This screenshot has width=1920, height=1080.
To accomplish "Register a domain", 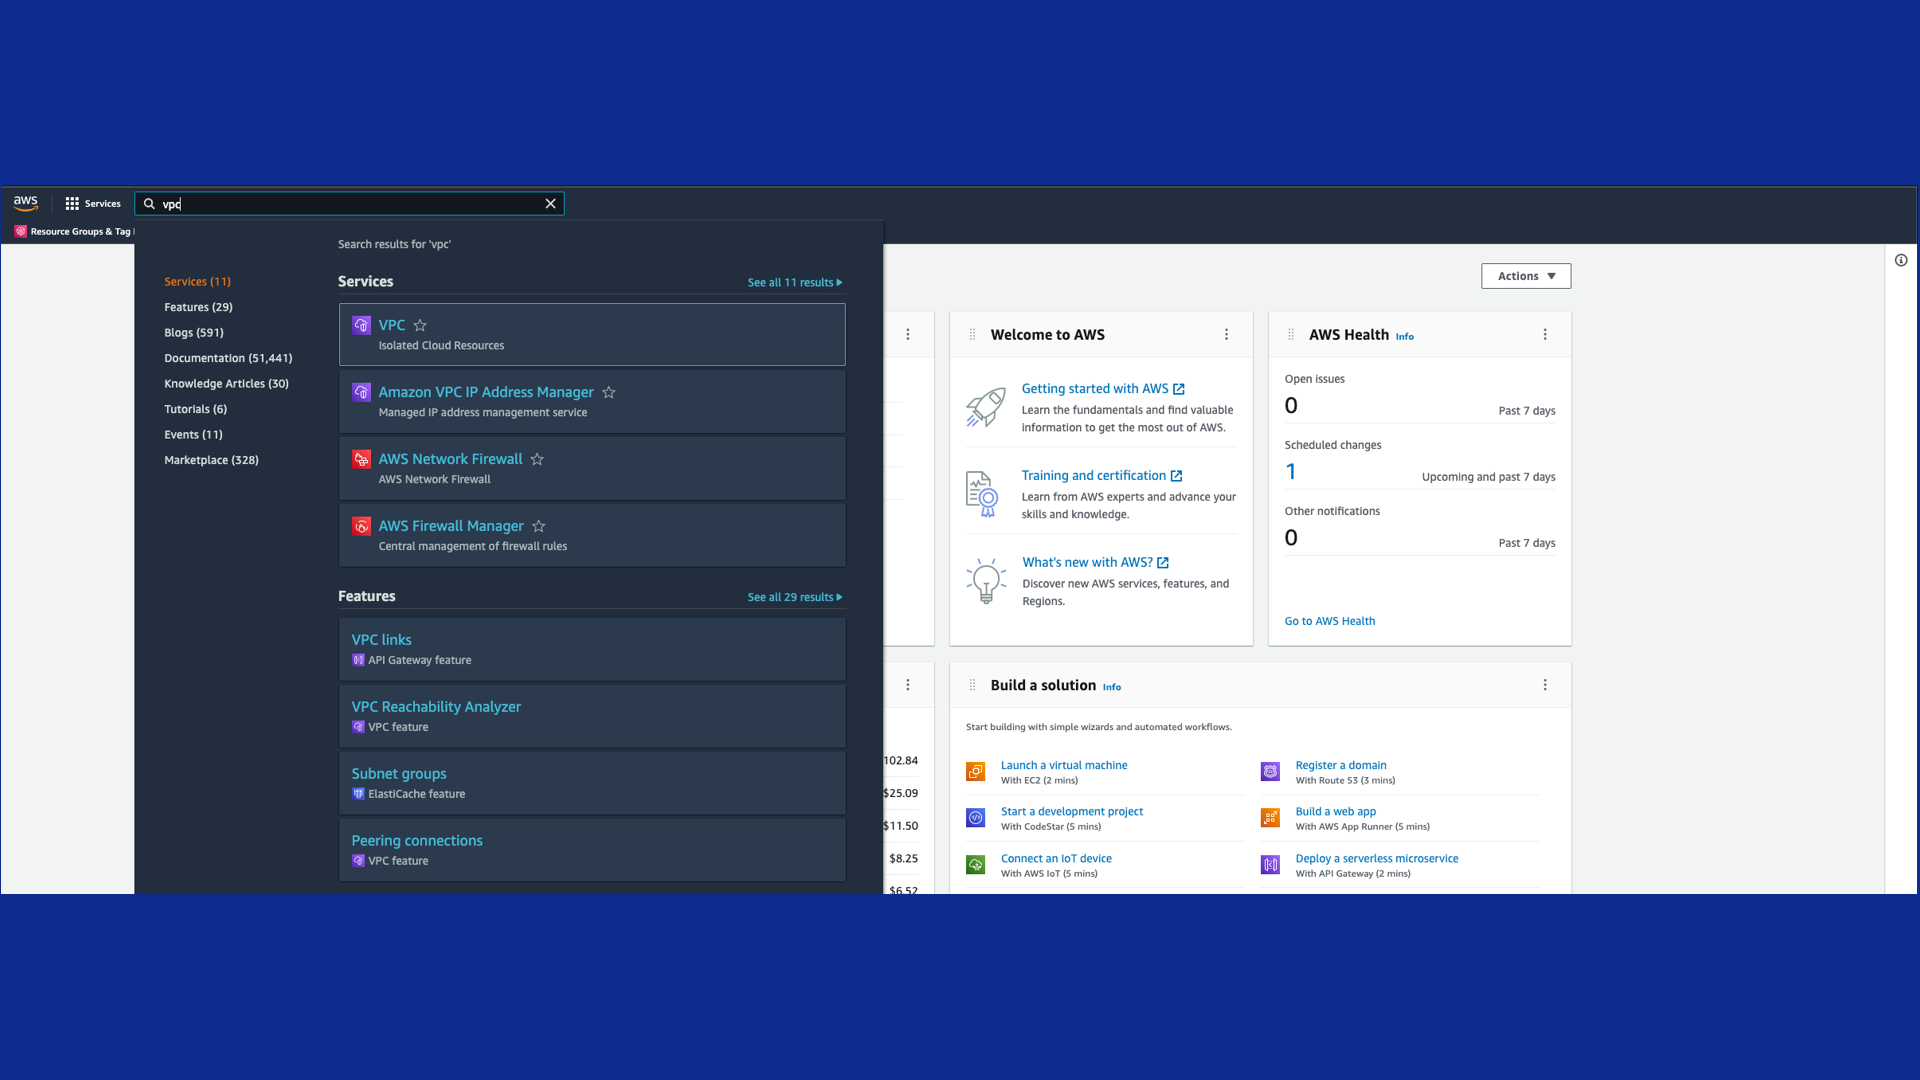I will (x=1341, y=765).
